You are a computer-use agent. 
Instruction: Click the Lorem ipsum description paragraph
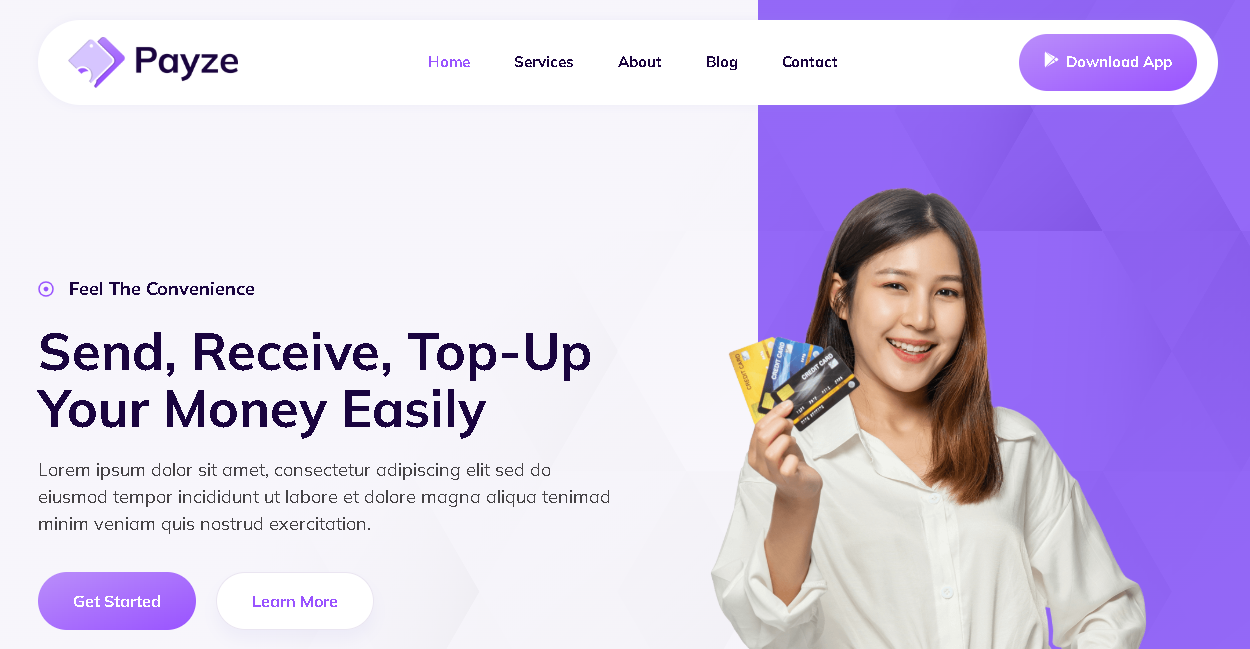click(324, 497)
